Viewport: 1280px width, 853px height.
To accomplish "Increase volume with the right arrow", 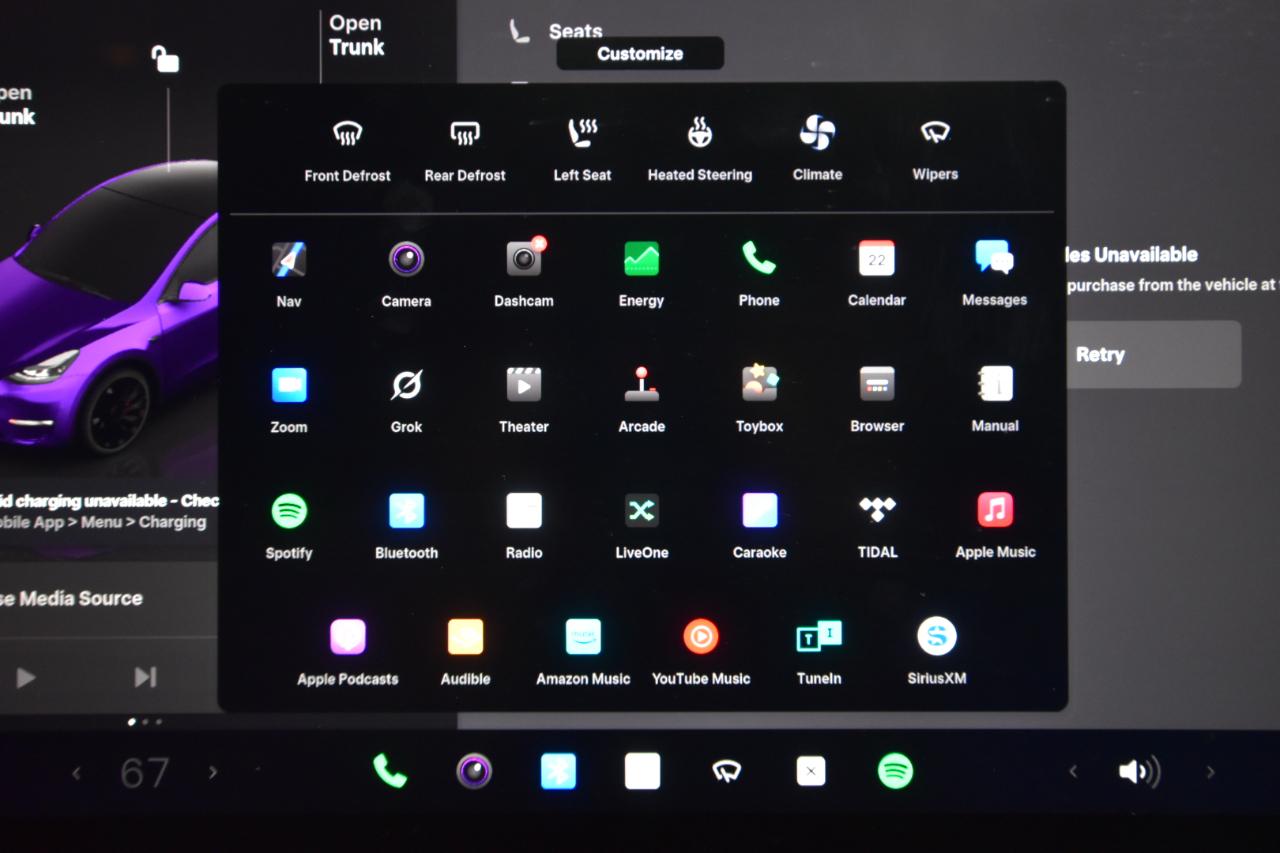I will [1210, 771].
